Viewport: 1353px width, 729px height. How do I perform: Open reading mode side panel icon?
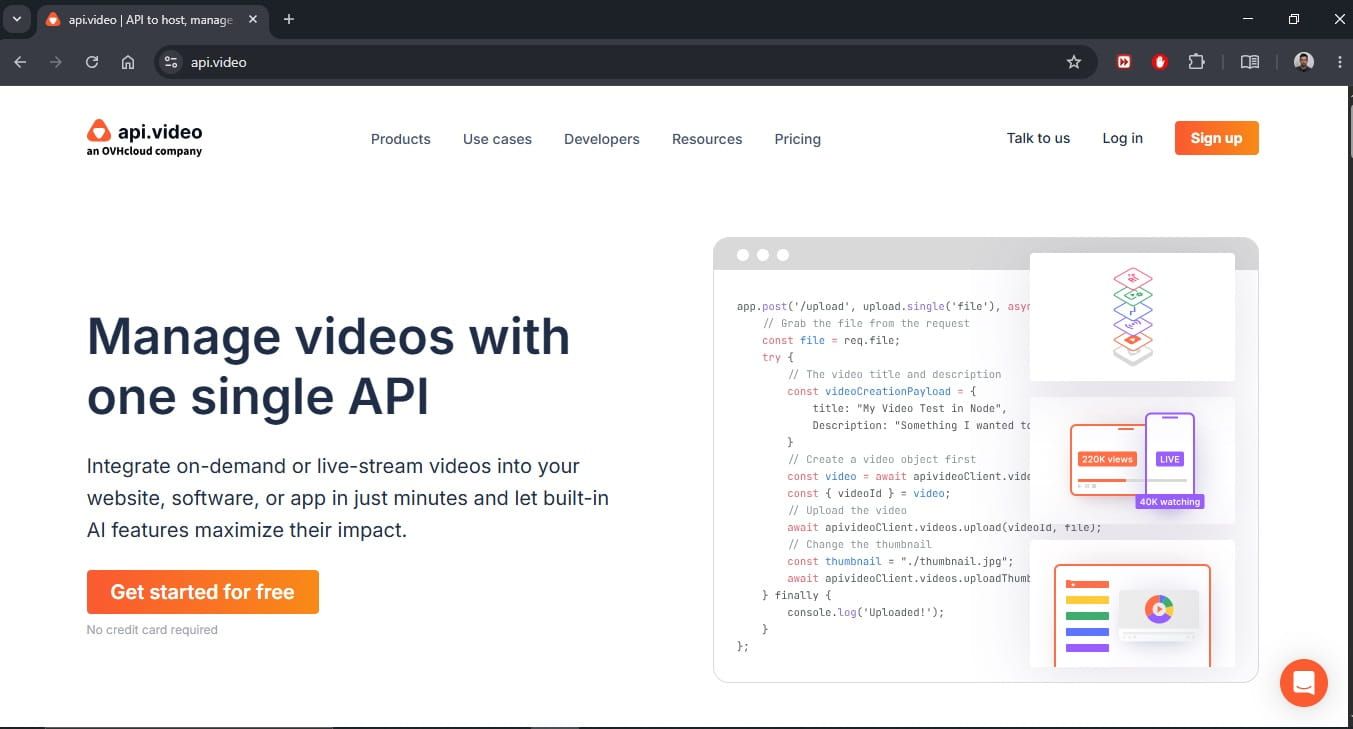coord(1250,62)
